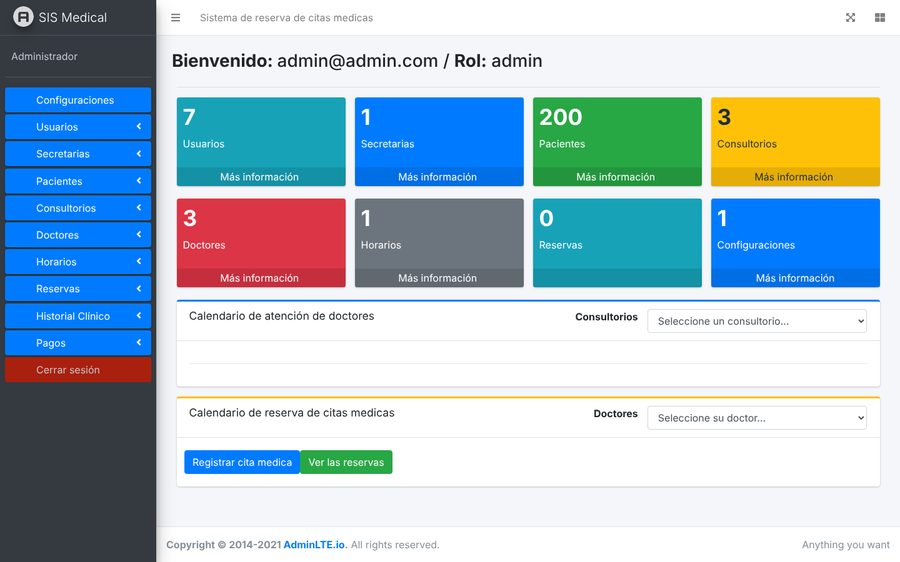
Task: Open Horarios in the sidebar
Action: (78, 262)
